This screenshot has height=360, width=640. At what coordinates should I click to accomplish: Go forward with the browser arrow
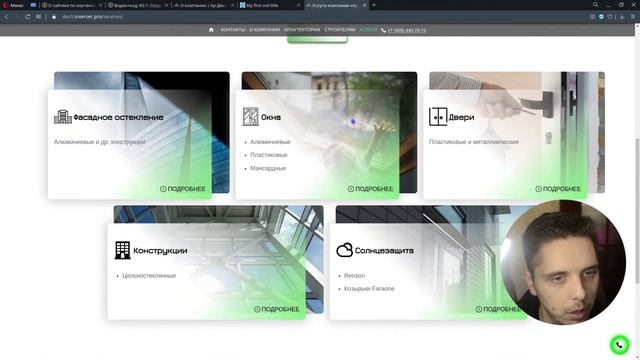coord(17,17)
